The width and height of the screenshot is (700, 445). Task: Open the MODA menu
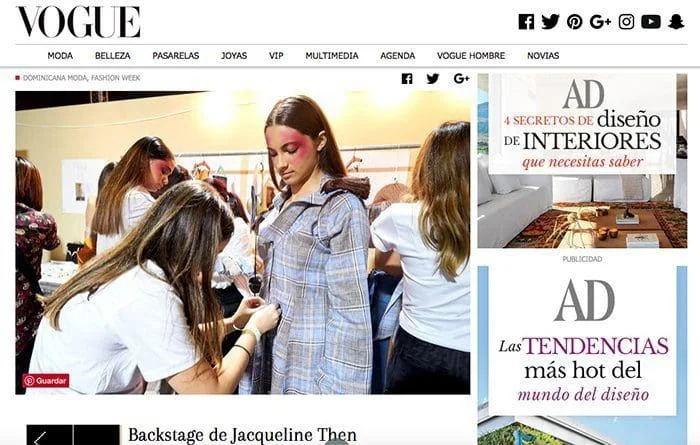click(60, 56)
